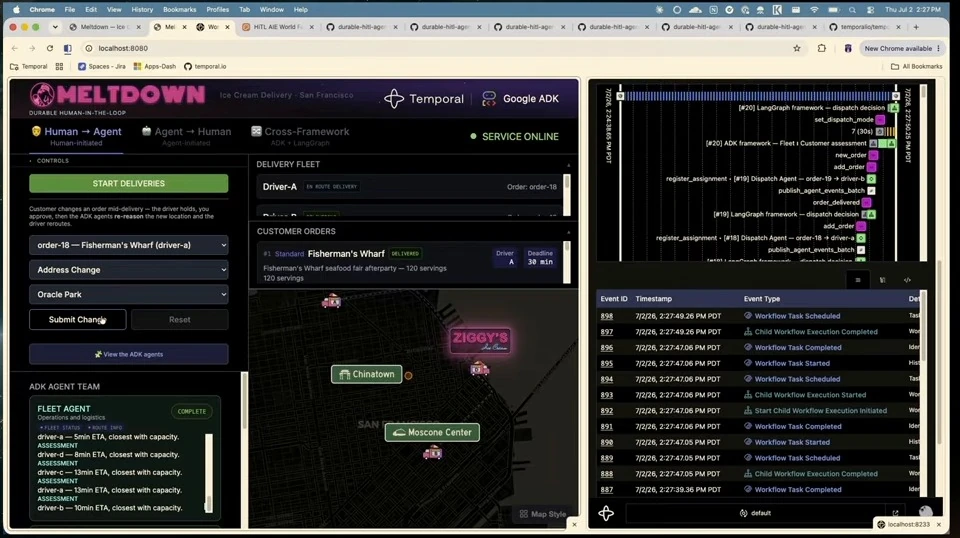Viewport: 960px width, 538px height.
Task: Click the Google ADK logo icon
Action: [489, 99]
